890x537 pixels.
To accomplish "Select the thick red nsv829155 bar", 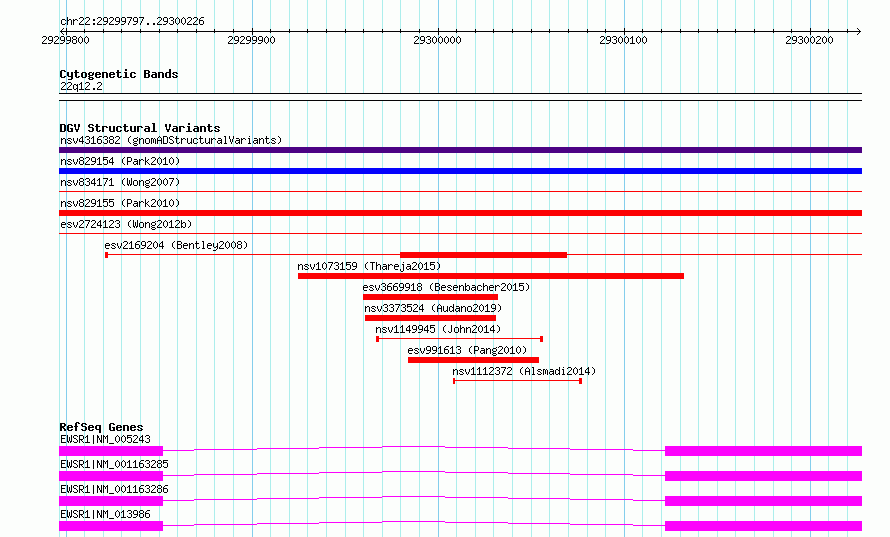I will (x=460, y=213).
